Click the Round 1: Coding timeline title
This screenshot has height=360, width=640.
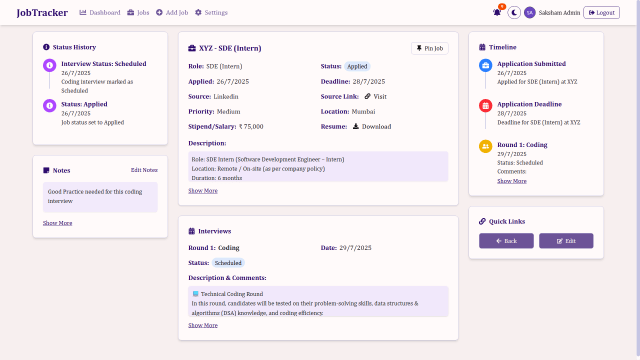[522, 144]
